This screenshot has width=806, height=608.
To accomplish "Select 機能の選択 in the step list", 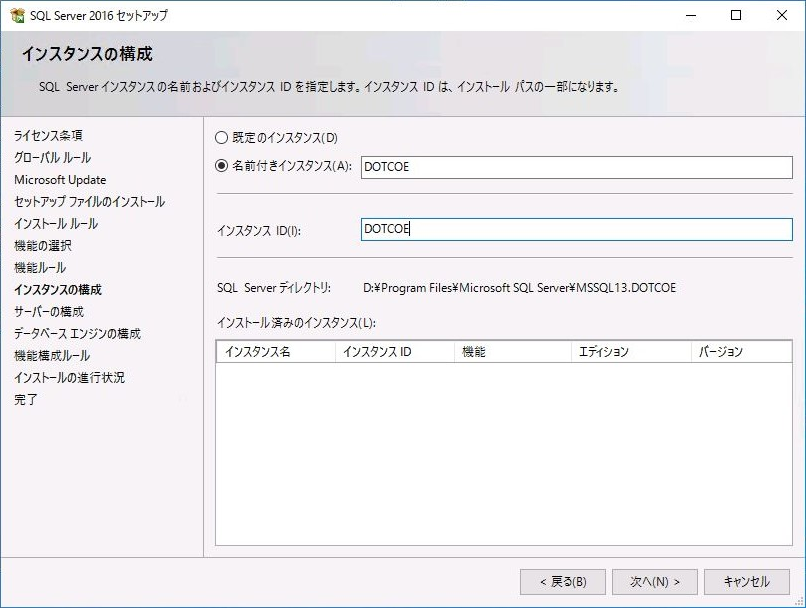I will click(43, 245).
